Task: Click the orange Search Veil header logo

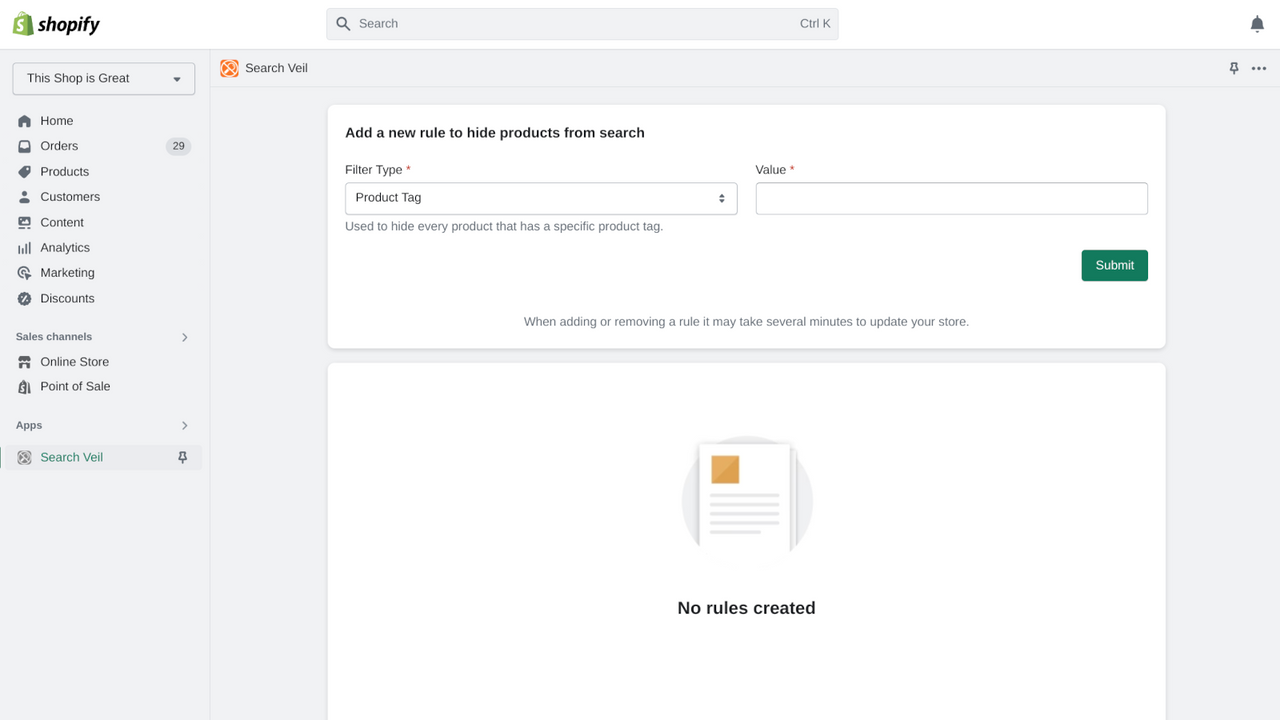Action: pos(230,68)
